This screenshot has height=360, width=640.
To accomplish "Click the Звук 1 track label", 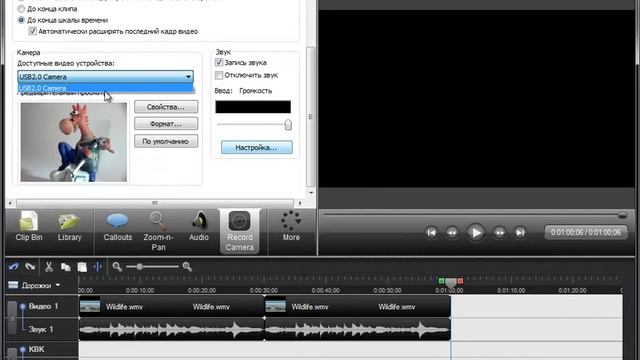I will (41, 329).
